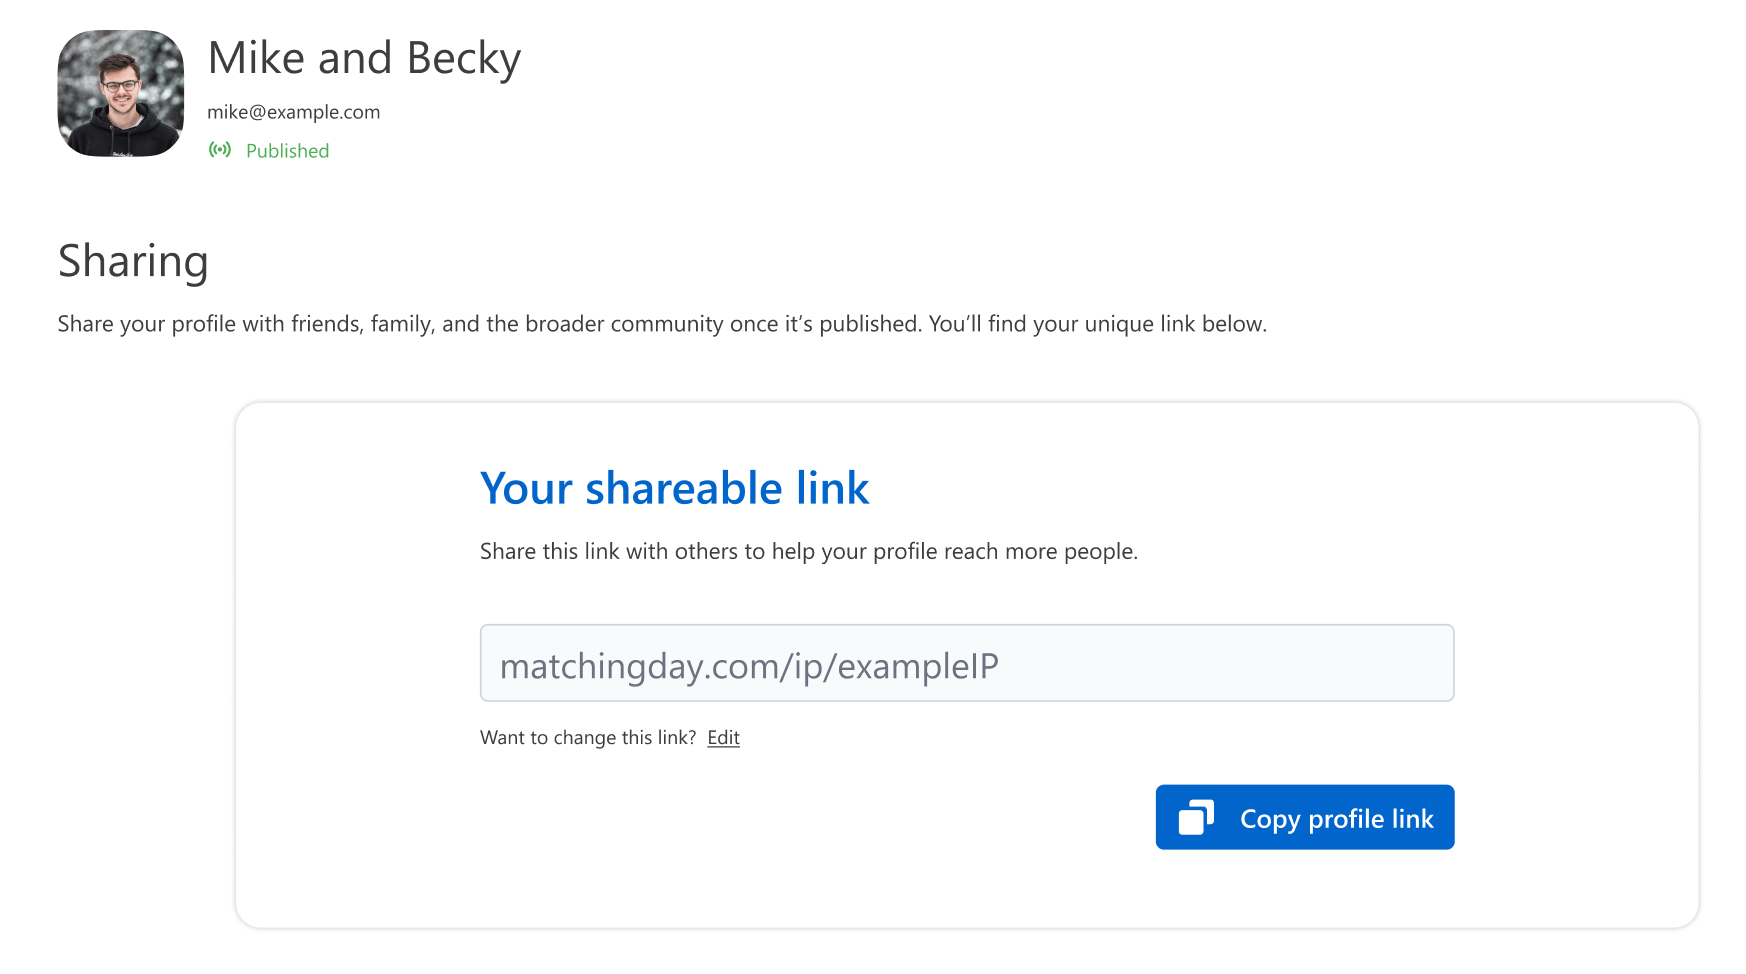
Task: Click the copy icon in the blue button
Action: pyautogui.click(x=1196, y=817)
